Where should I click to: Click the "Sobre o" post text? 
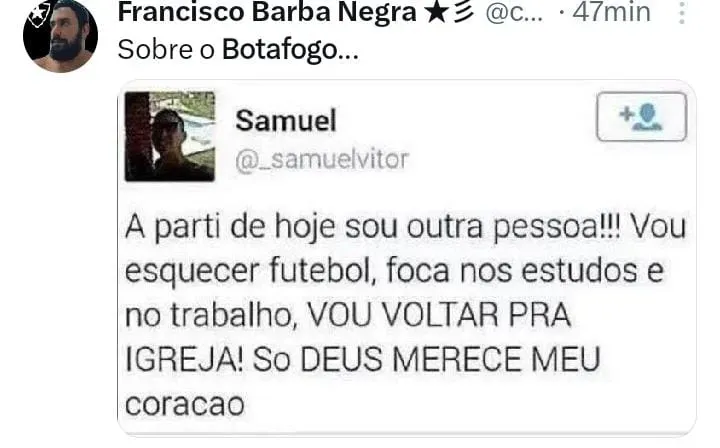coord(166,50)
